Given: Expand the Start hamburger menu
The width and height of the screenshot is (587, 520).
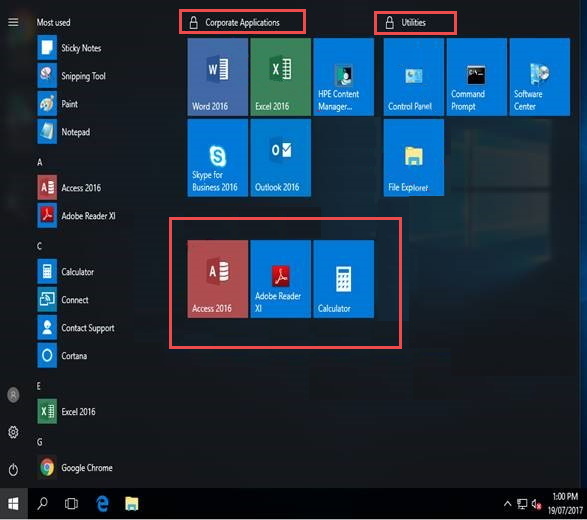Looking at the screenshot, I should coord(13,22).
